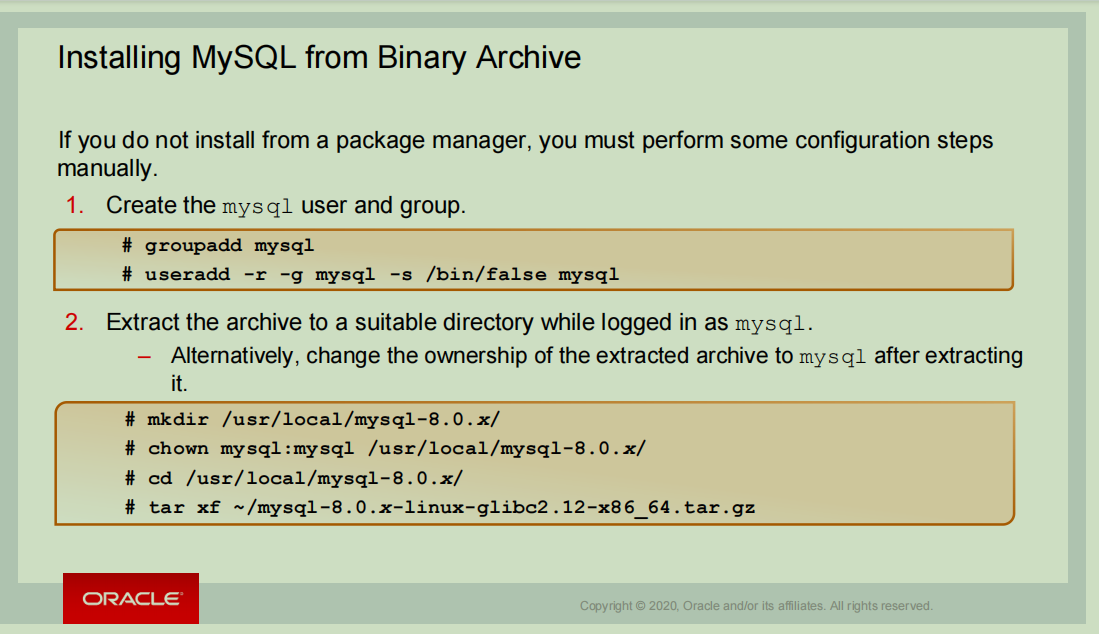Click the 'mkdir /usr/local/mysql-8.0.x/' command
This screenshot has width=1099, height=634.
click(x=313, y=420)
